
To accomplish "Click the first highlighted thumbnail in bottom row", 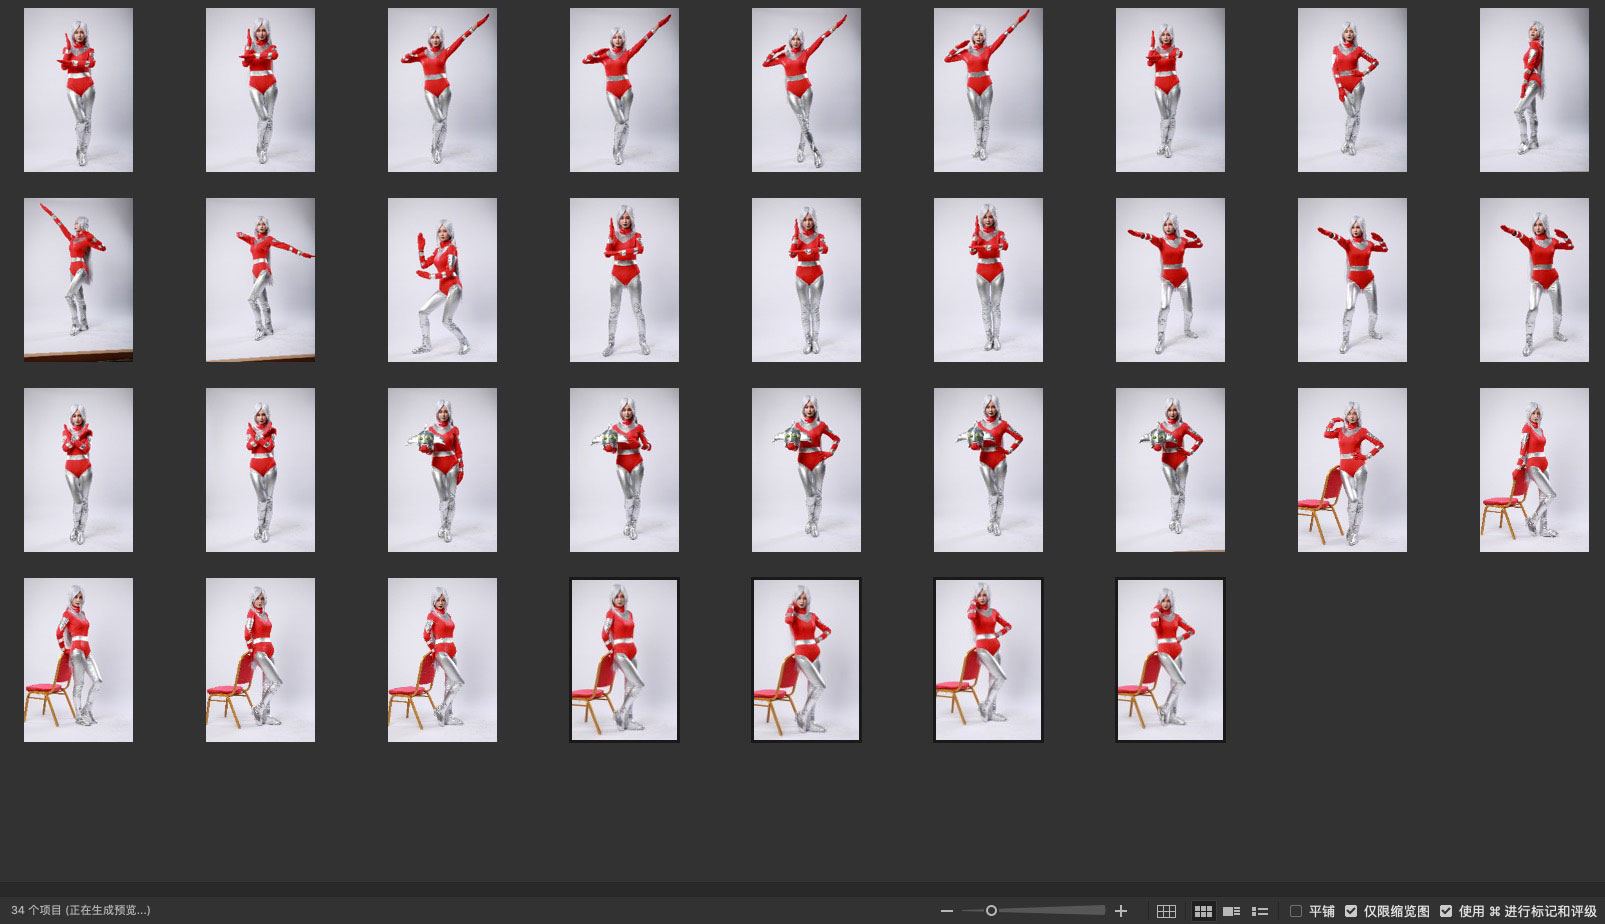I will (624, 660).
